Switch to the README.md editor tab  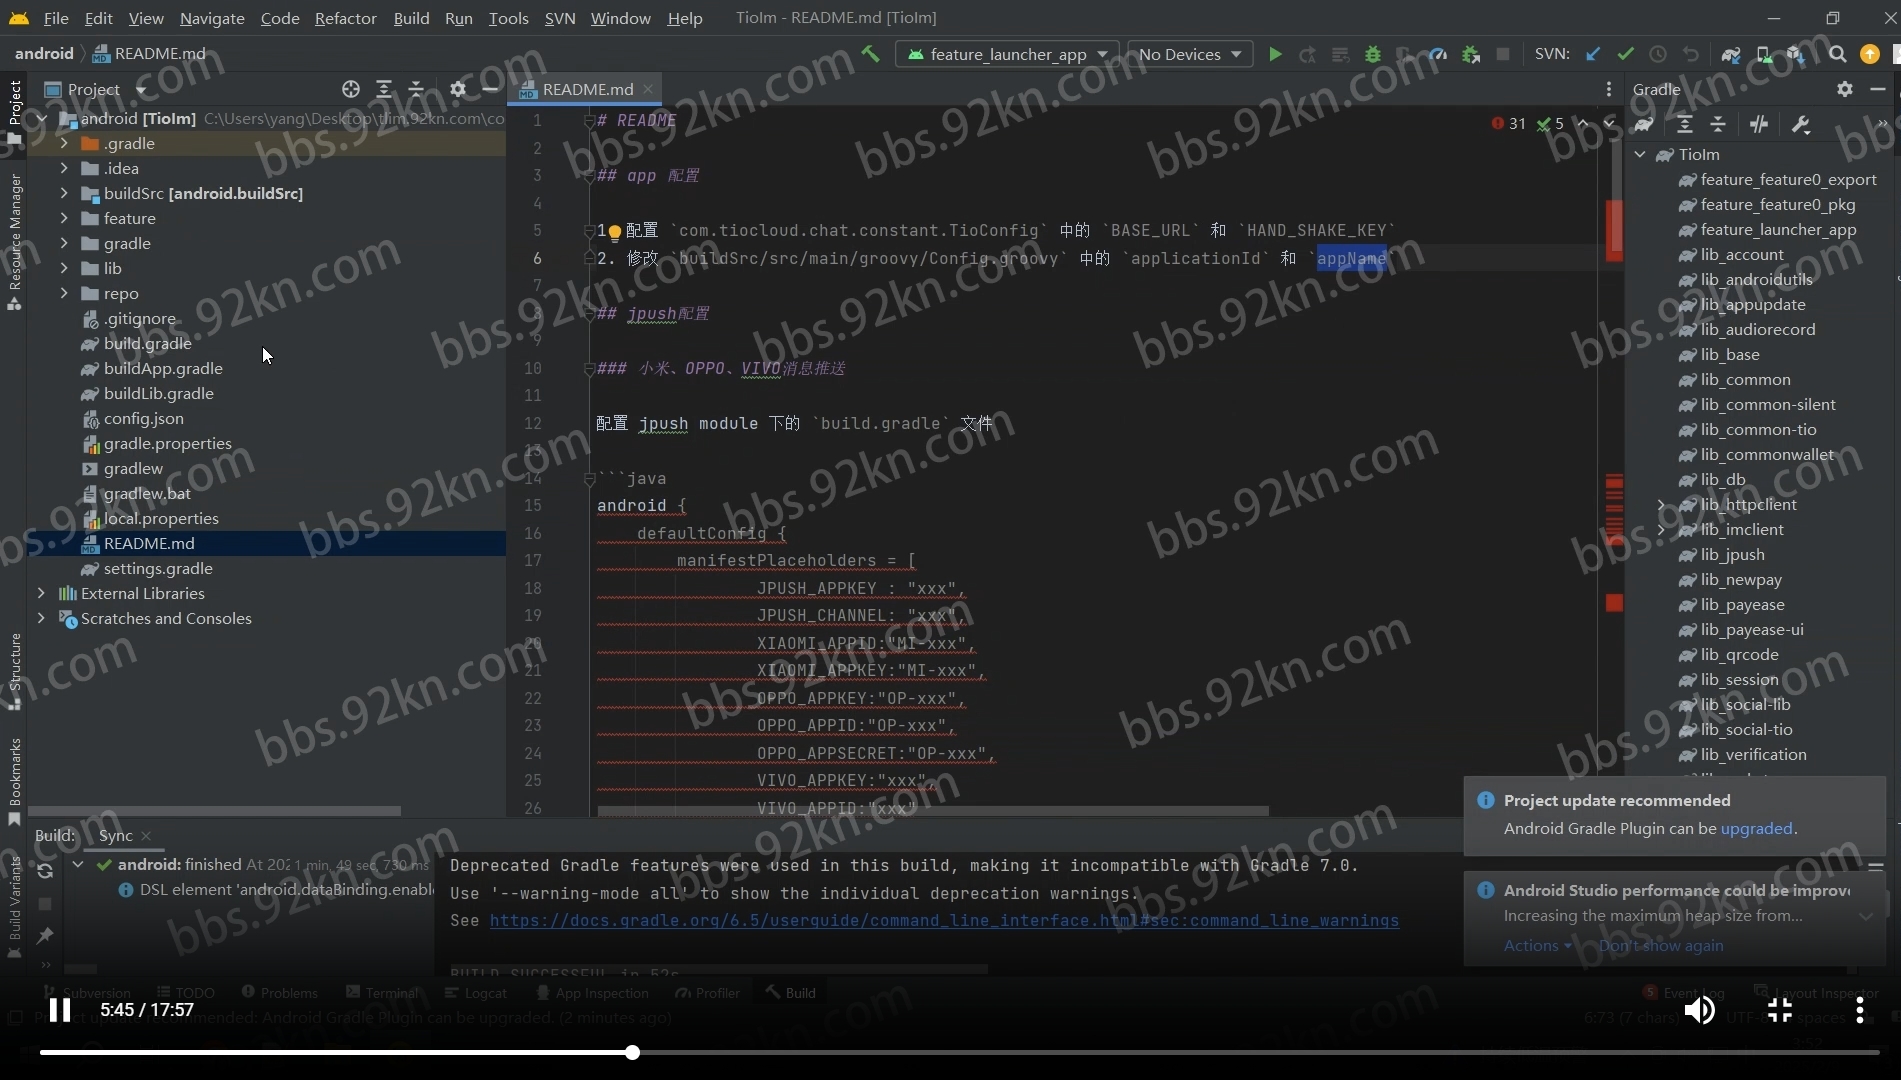587,89
